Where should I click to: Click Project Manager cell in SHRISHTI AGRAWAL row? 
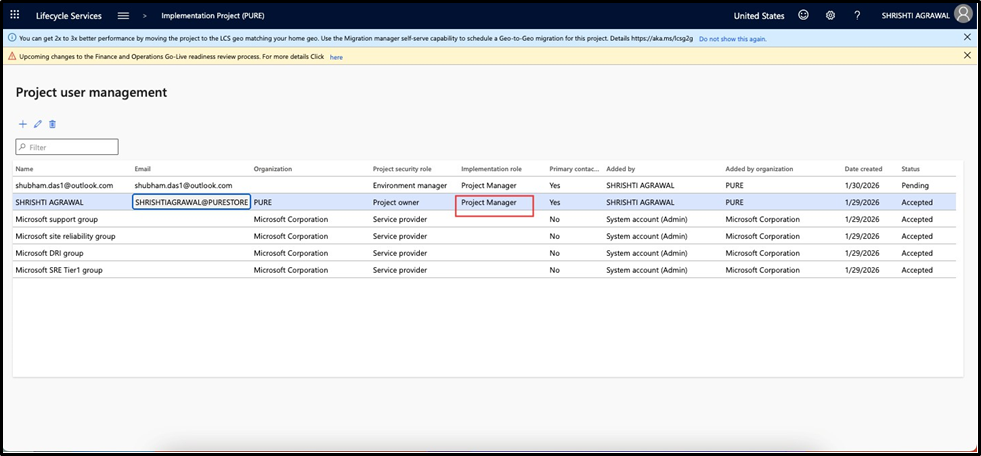pyautogui.click(x=489, y=203)
